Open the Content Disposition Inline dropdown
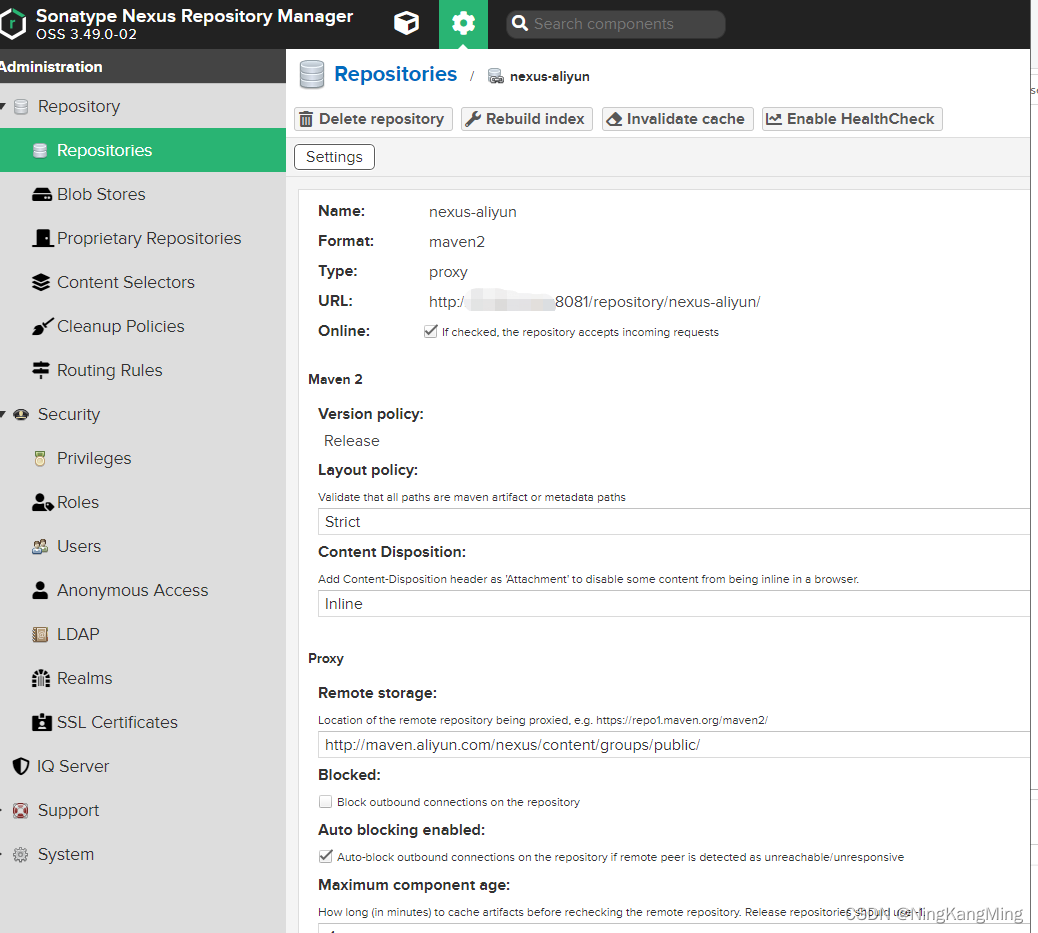 pyautogui.click(x=674, y=603)
